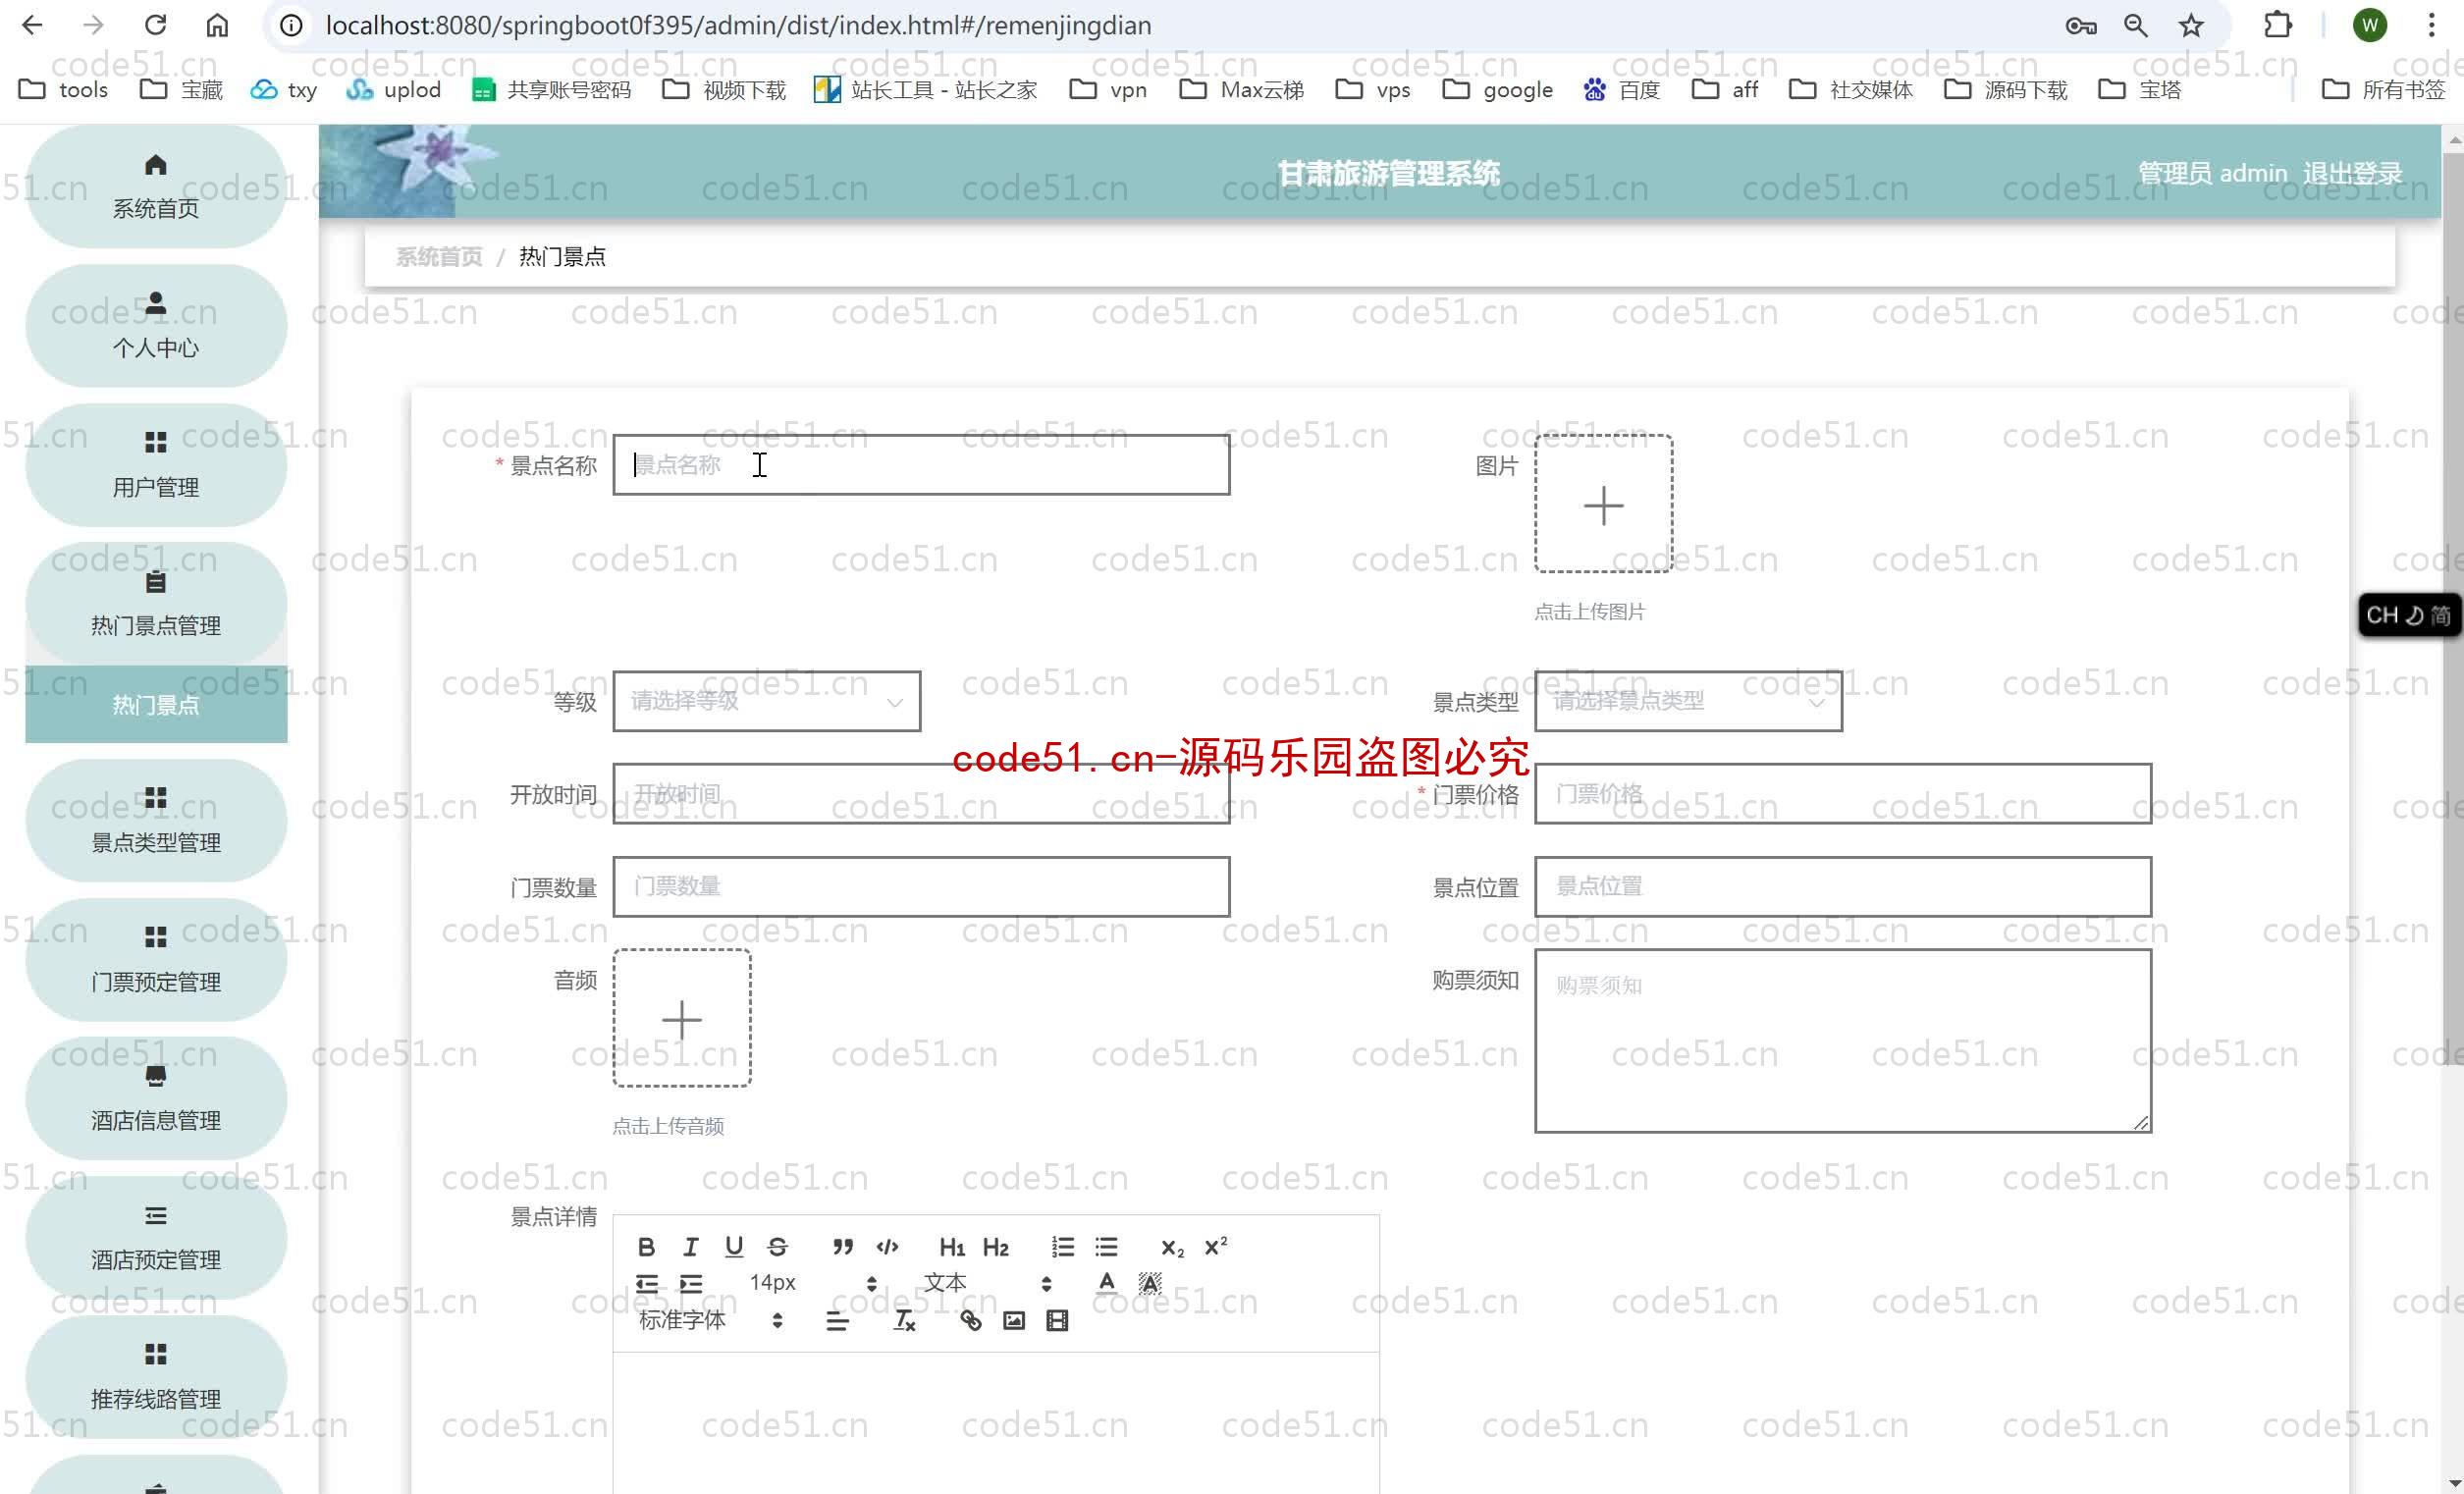Viewport: 2464px width, 1494px height.
Task: Click the 门票数量 input field
Action: (x=921, y=887)
